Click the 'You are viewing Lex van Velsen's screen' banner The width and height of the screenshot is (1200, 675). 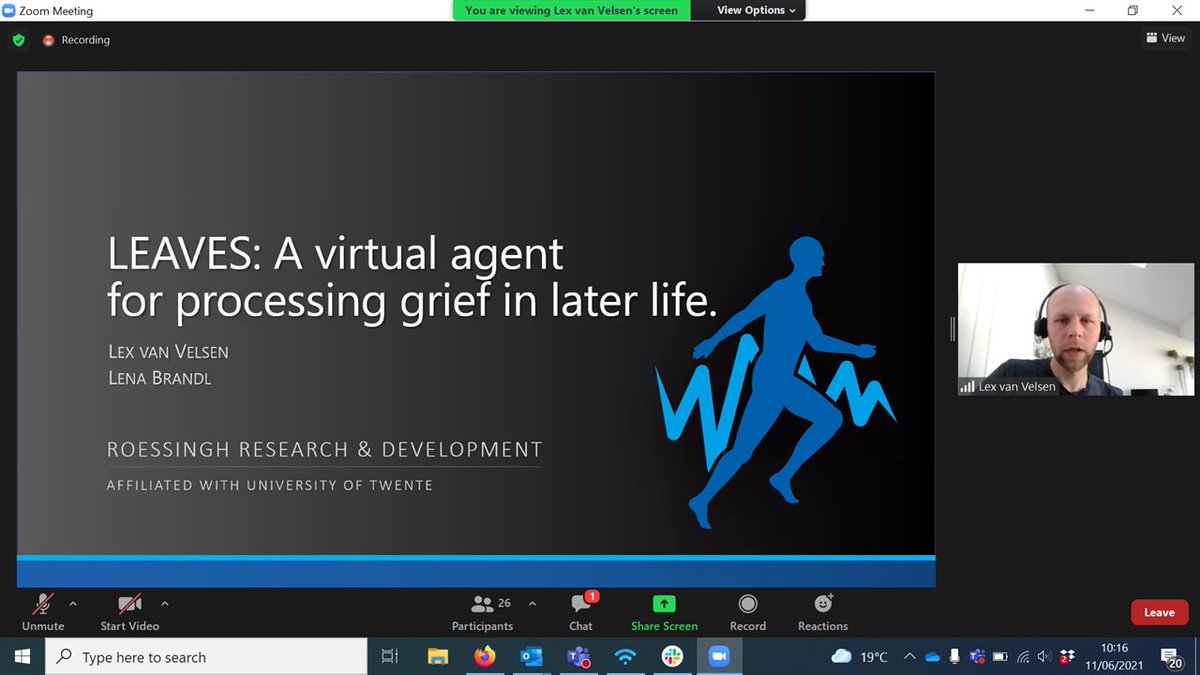tap(571, 10)
